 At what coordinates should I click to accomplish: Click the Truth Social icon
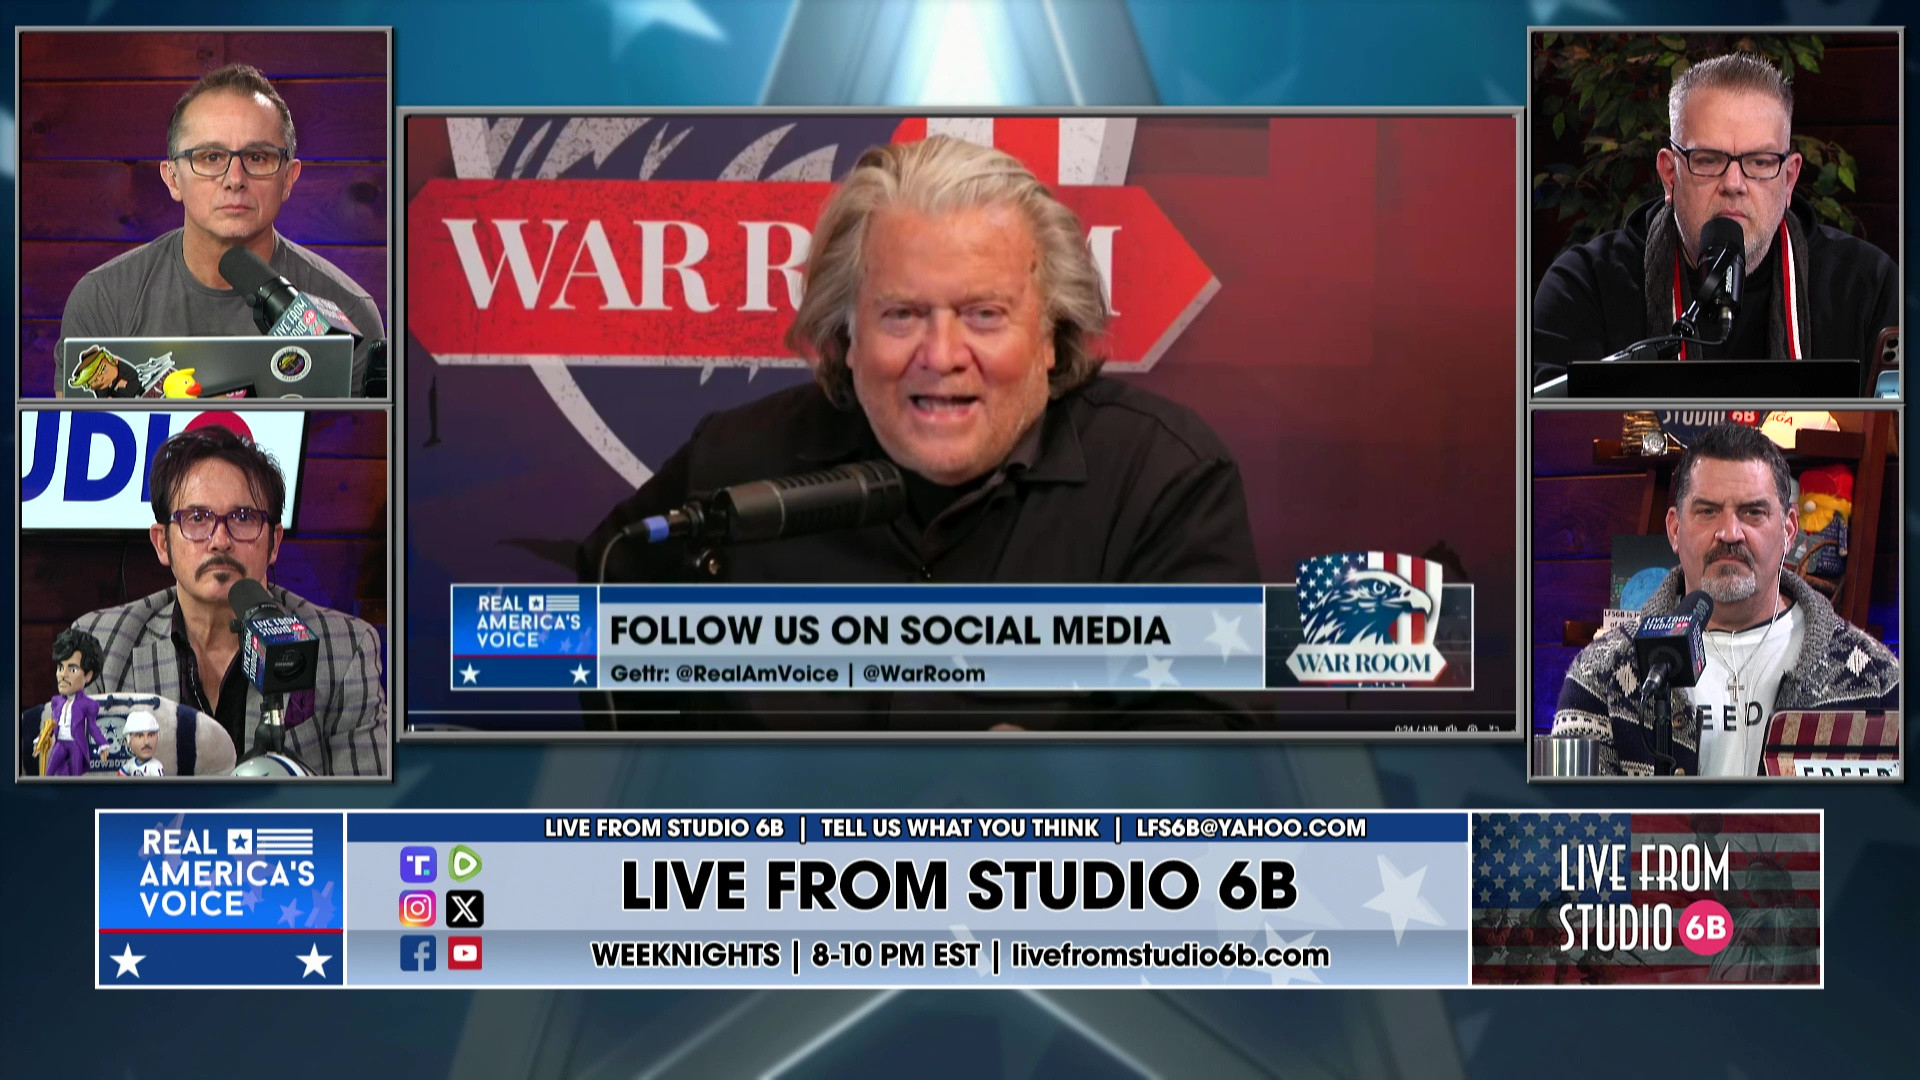coord(417,864)
